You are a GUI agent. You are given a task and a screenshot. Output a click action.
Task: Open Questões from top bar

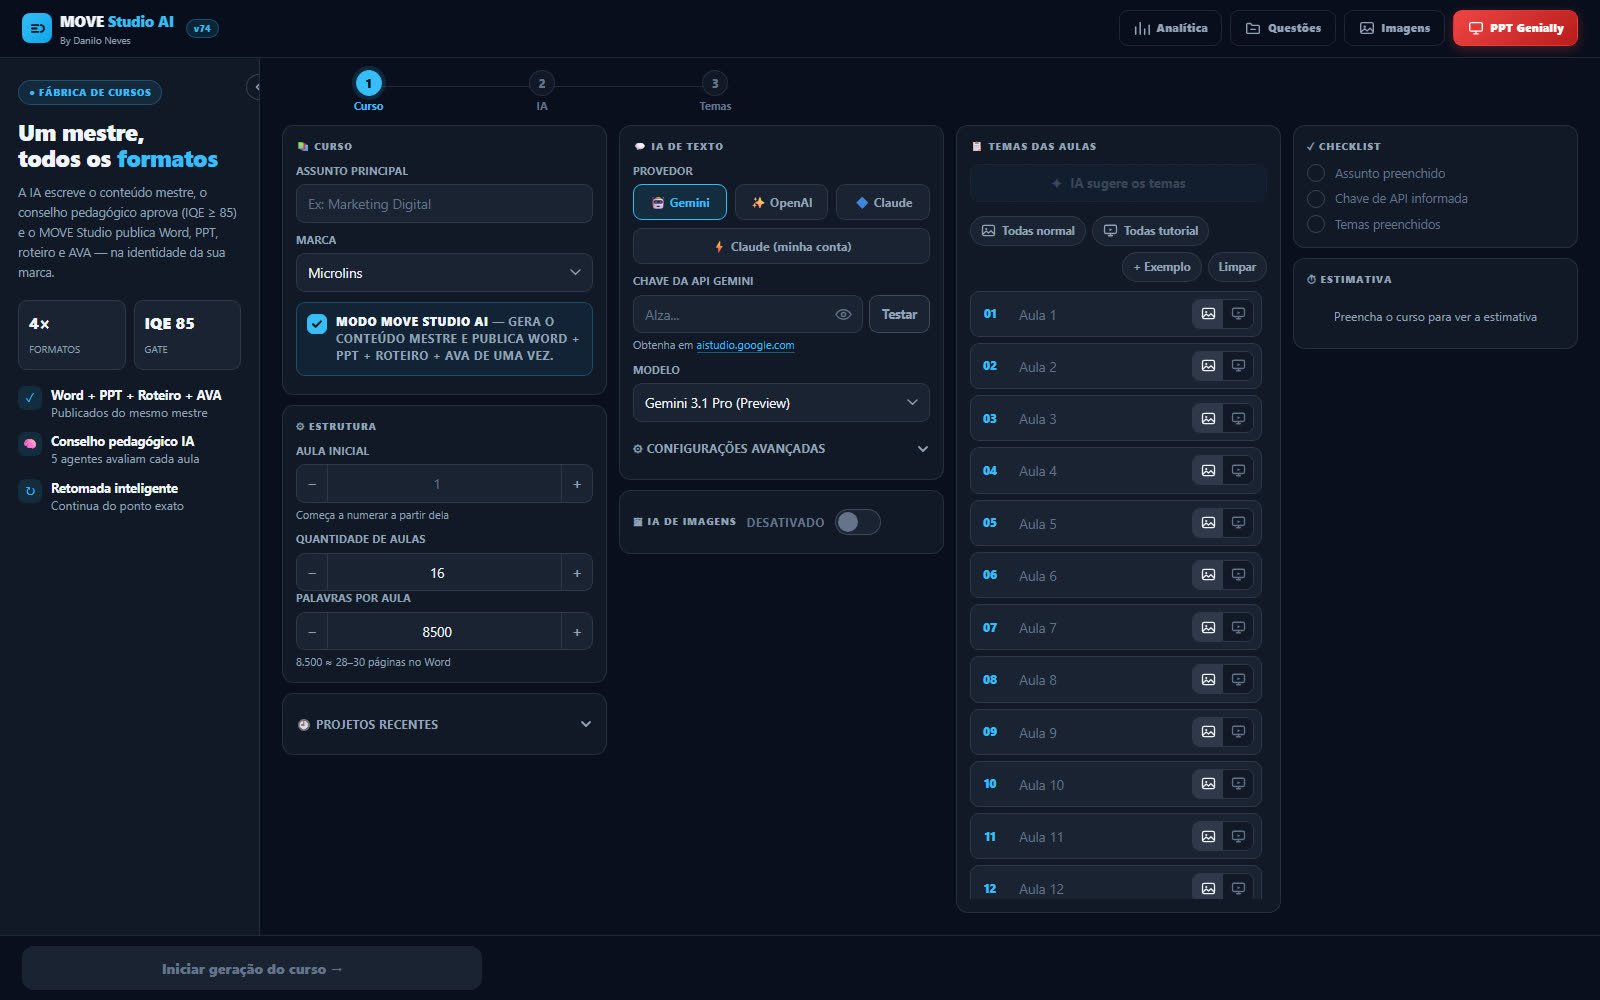(1283, 28)
